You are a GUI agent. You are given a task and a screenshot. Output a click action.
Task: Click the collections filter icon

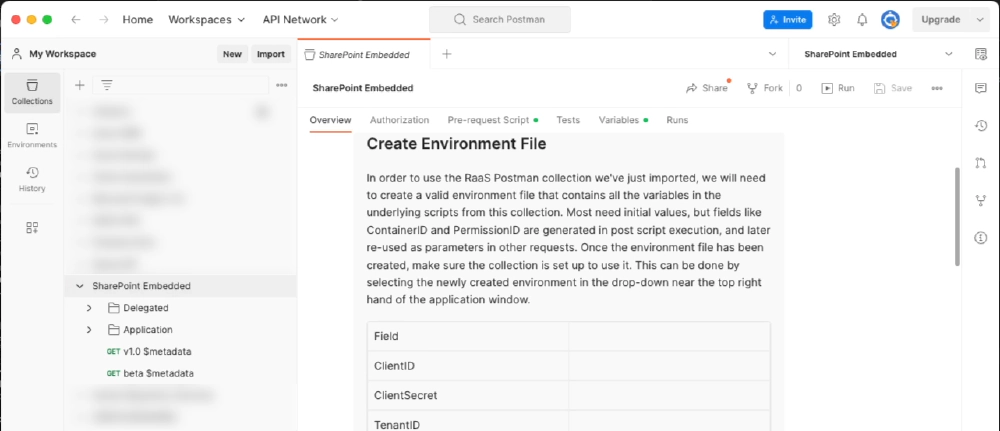pos(107,85)
